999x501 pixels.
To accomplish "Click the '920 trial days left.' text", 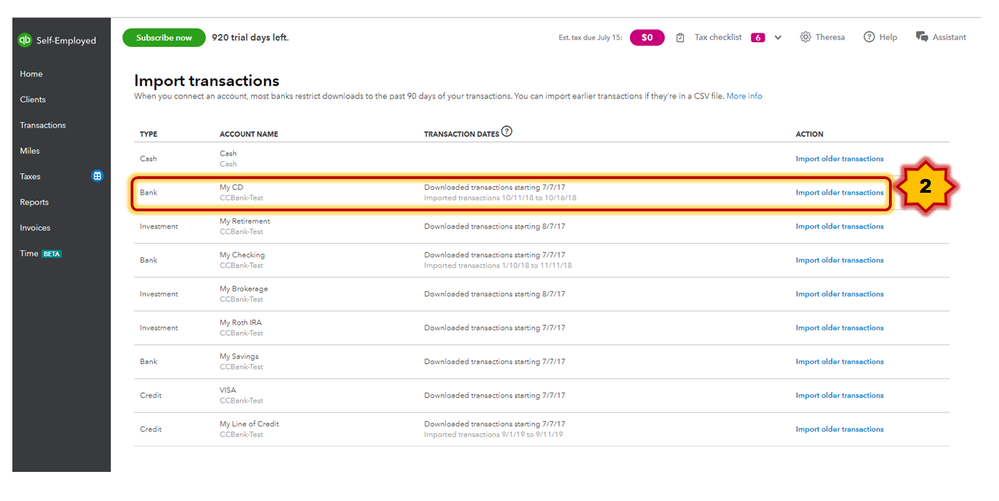I will coord(250,38).
